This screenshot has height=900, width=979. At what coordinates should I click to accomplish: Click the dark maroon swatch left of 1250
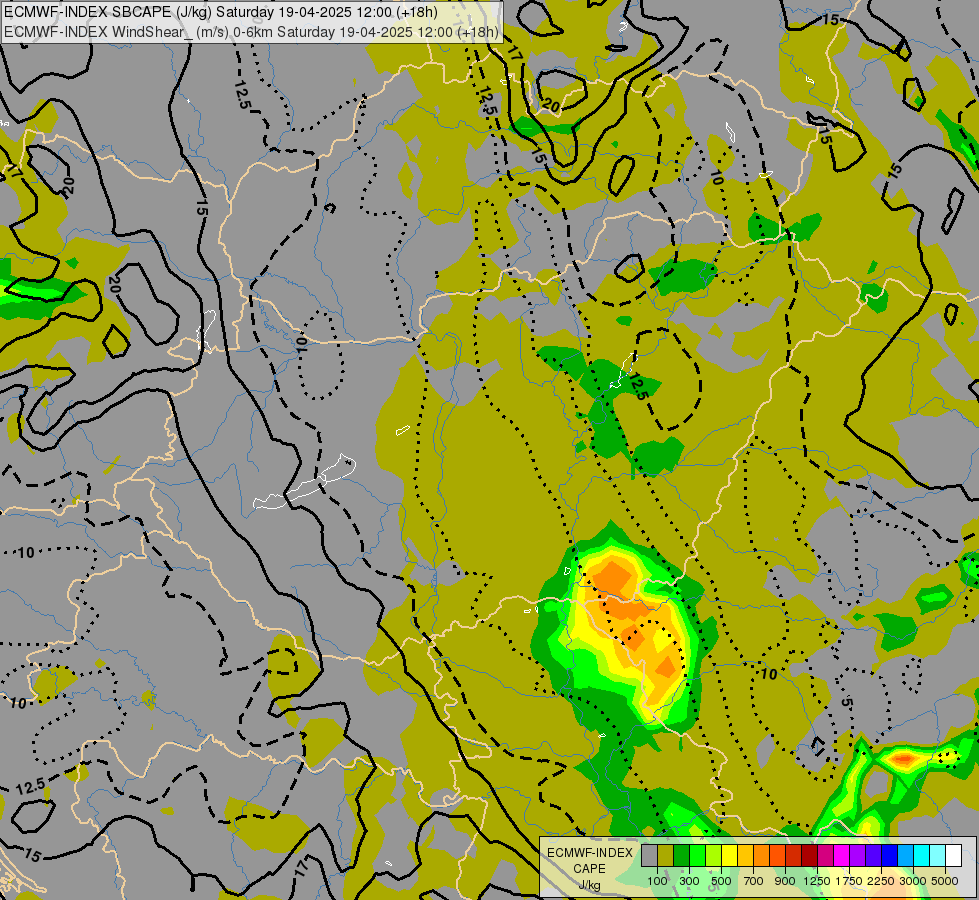(x=810, y=855)
